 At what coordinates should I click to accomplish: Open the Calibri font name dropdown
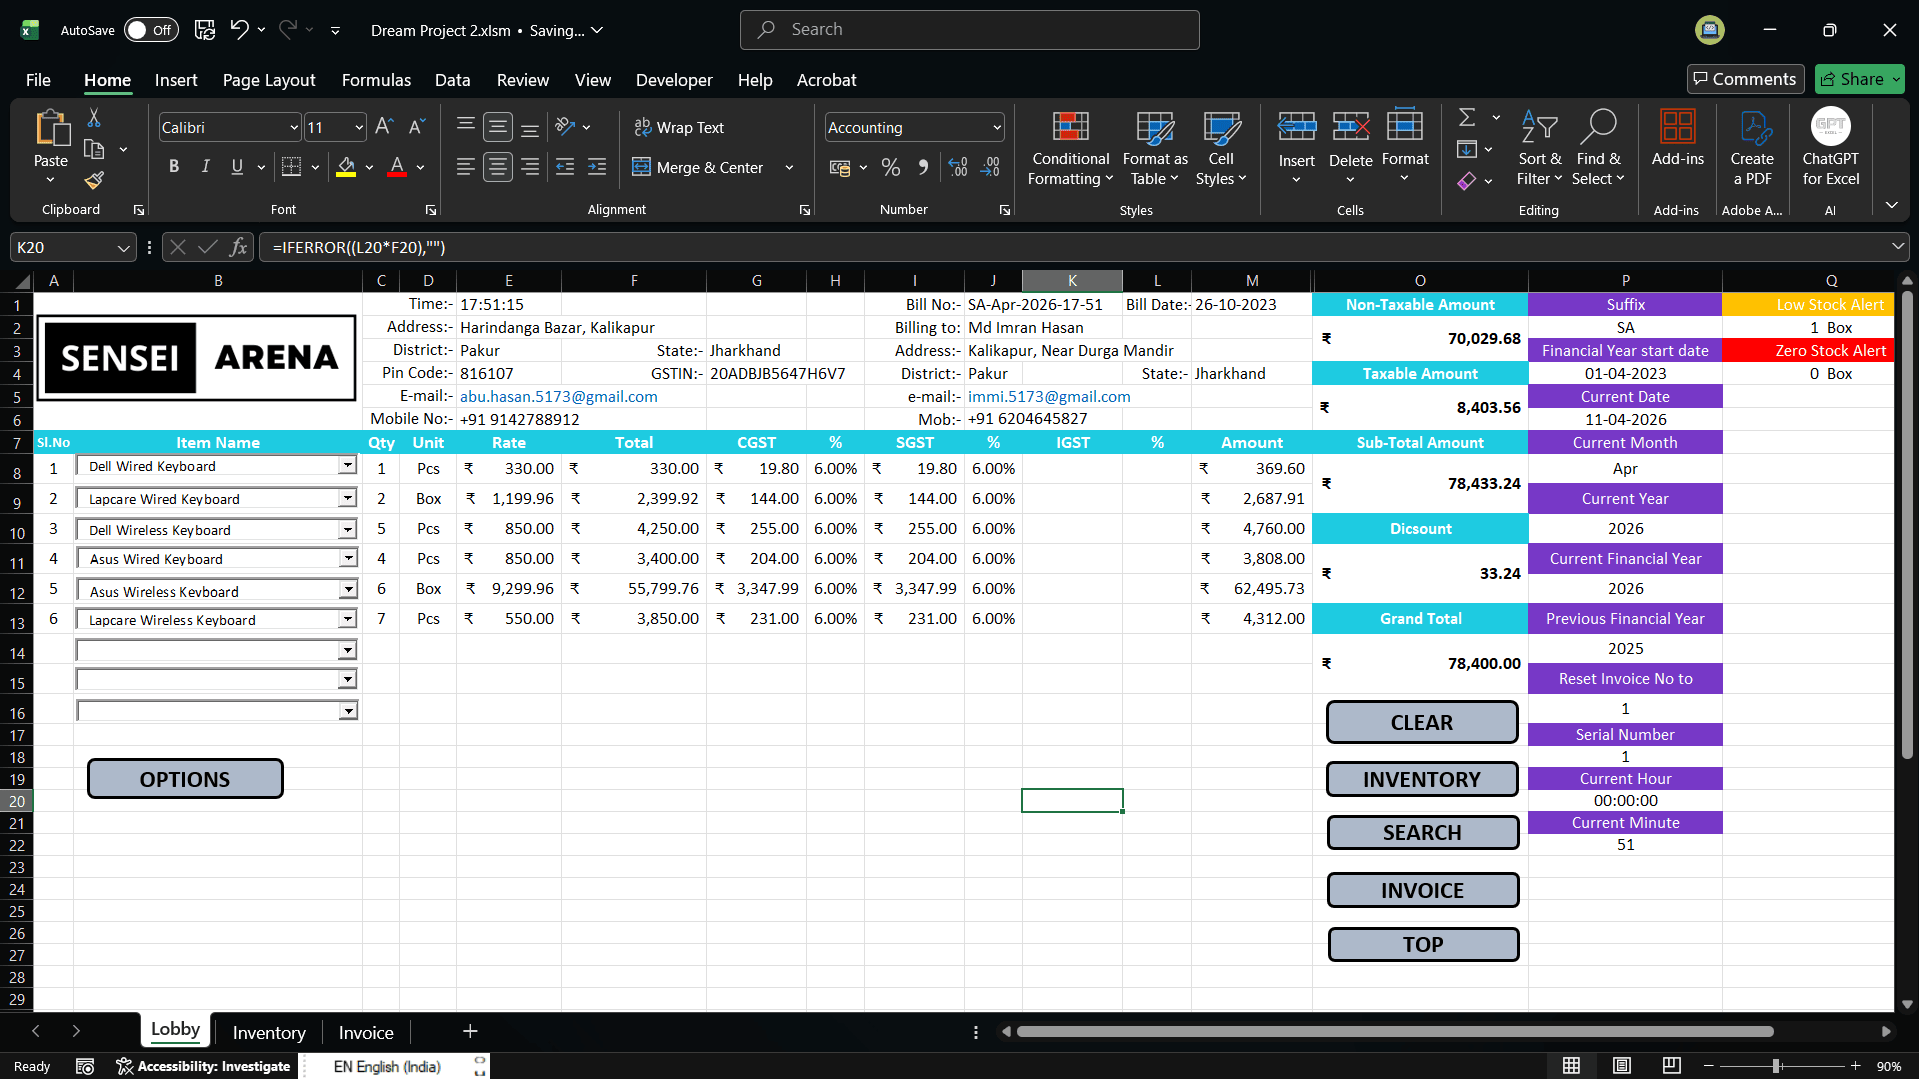[294, 127]
